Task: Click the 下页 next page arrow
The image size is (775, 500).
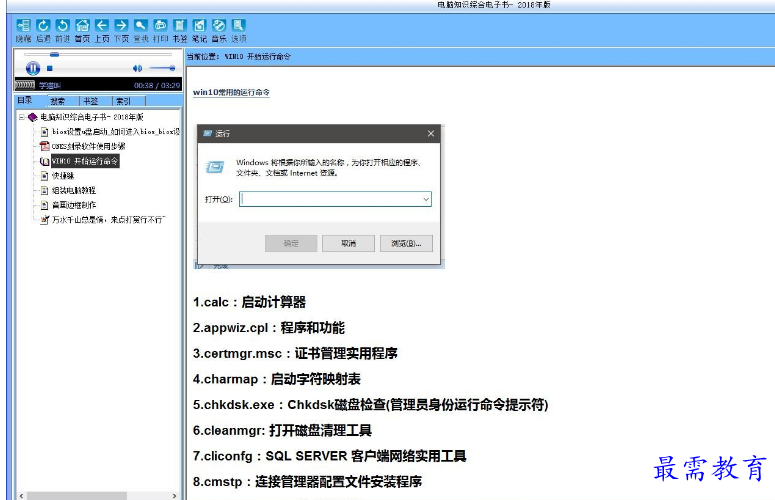Action: point(121,25)
